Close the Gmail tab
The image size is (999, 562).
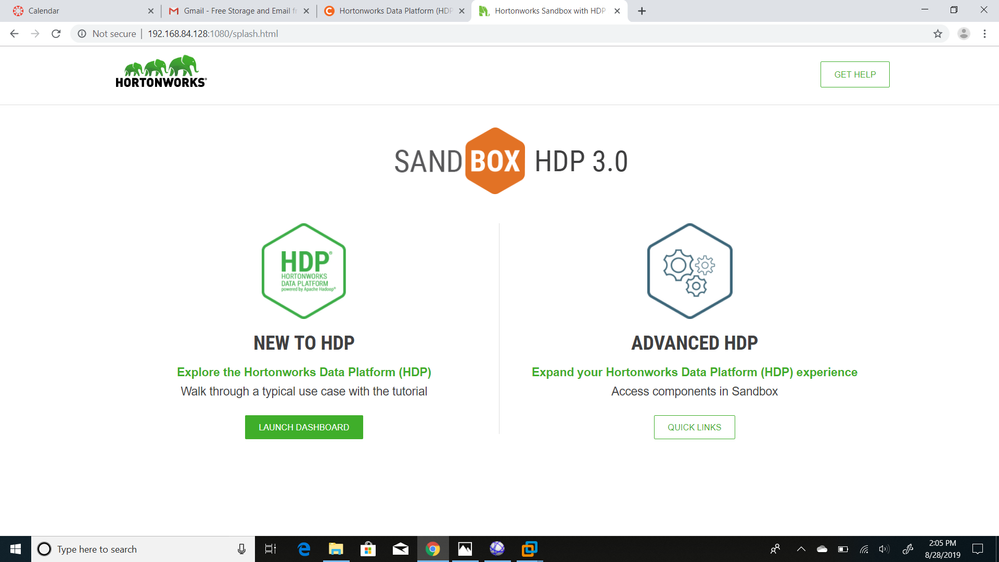(306, 11)
